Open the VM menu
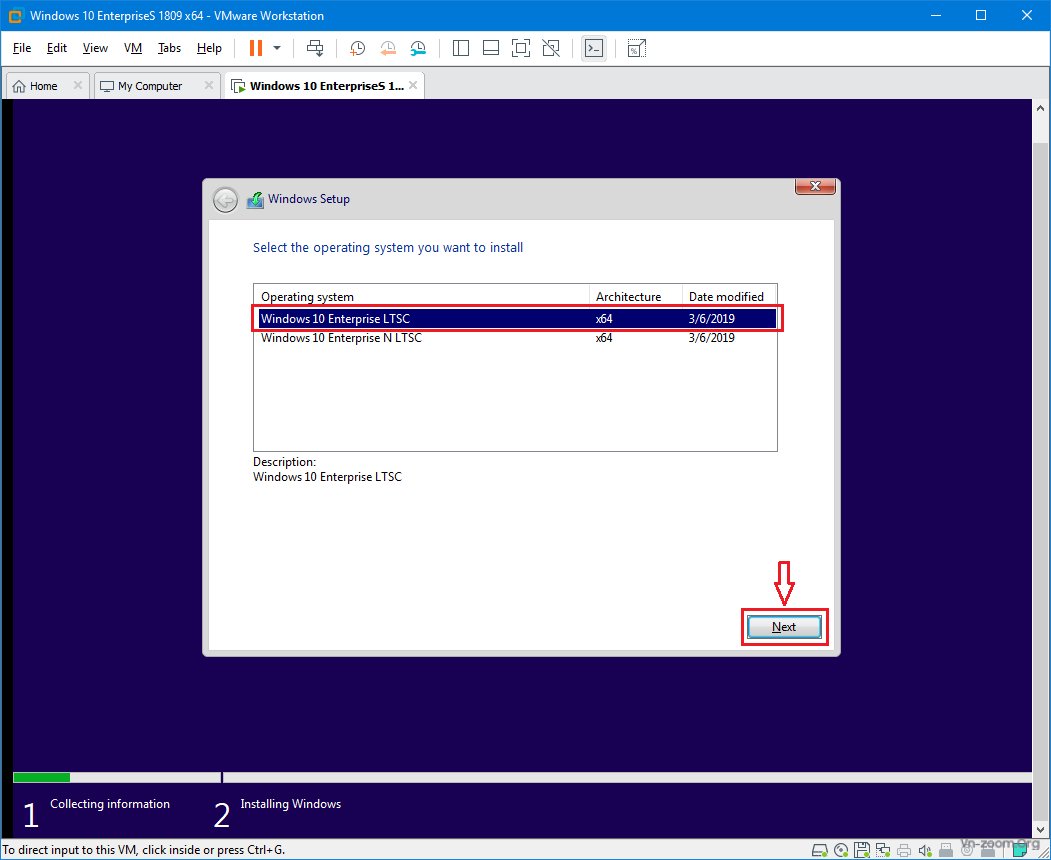The image size is (1051, 860). (133, 48)
